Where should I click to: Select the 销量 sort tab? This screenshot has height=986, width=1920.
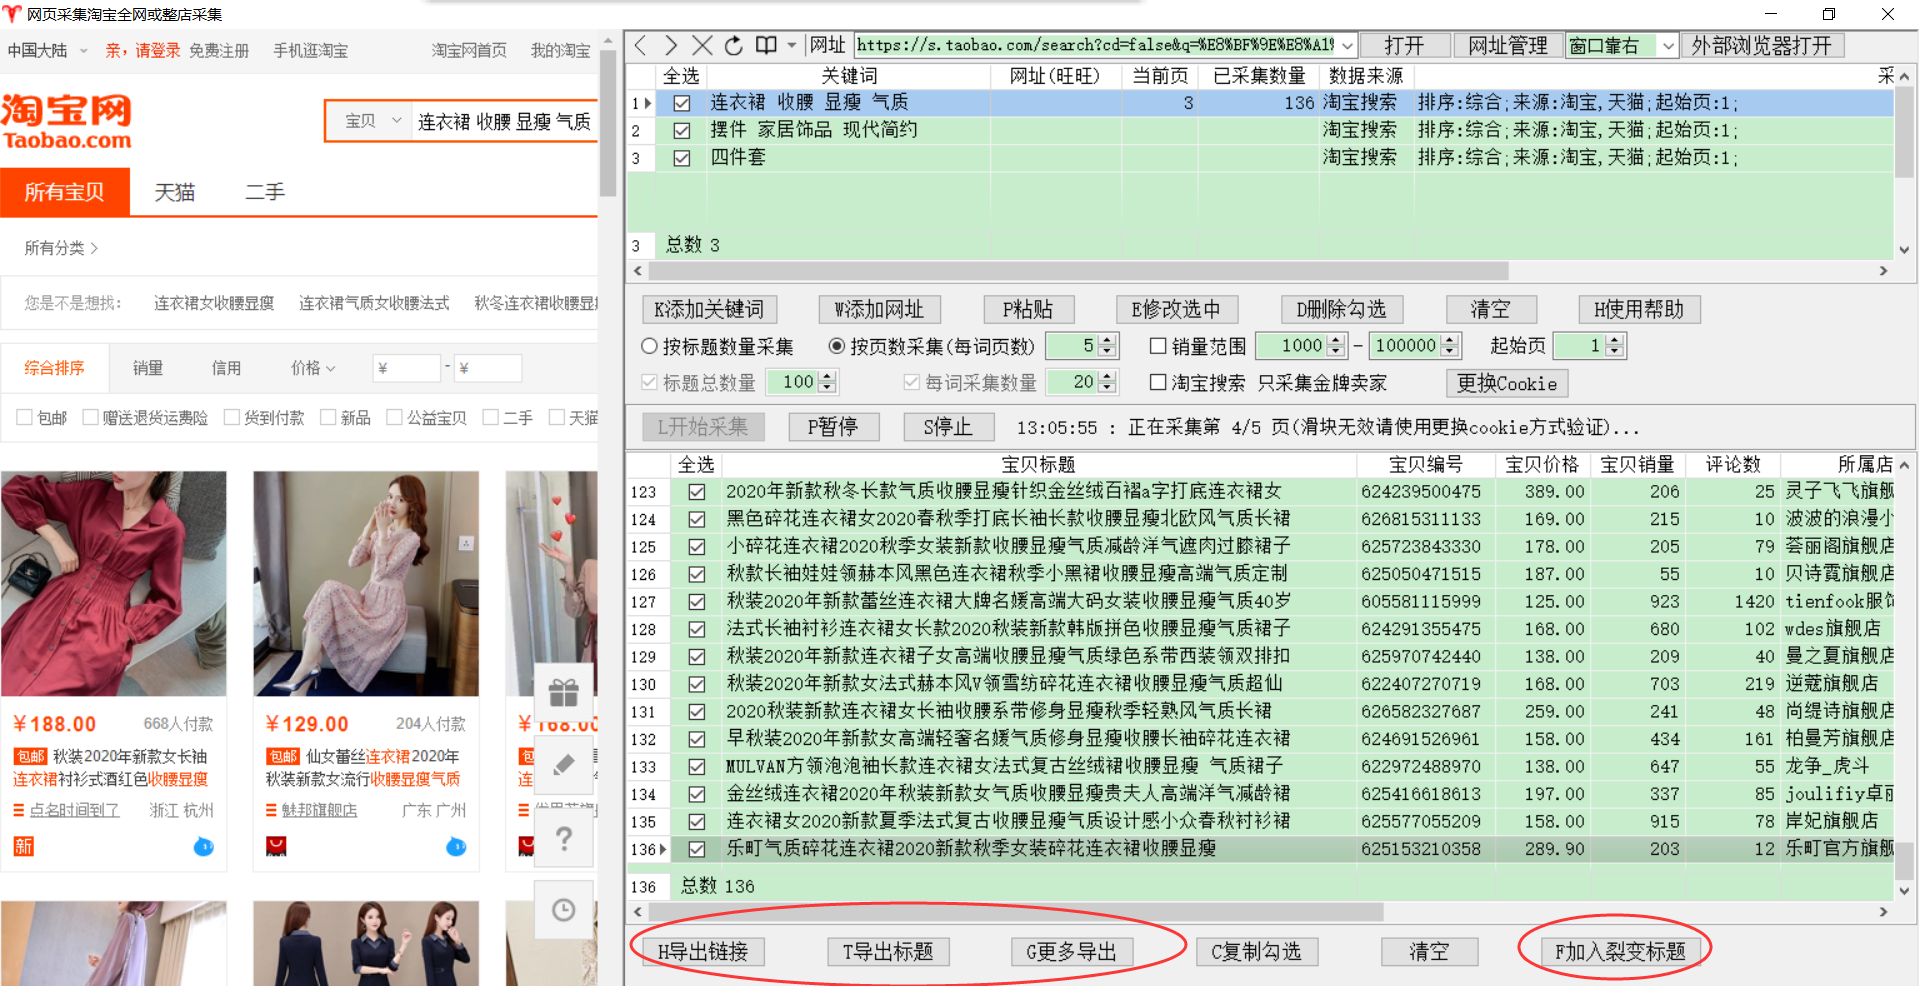pos(148,368)
